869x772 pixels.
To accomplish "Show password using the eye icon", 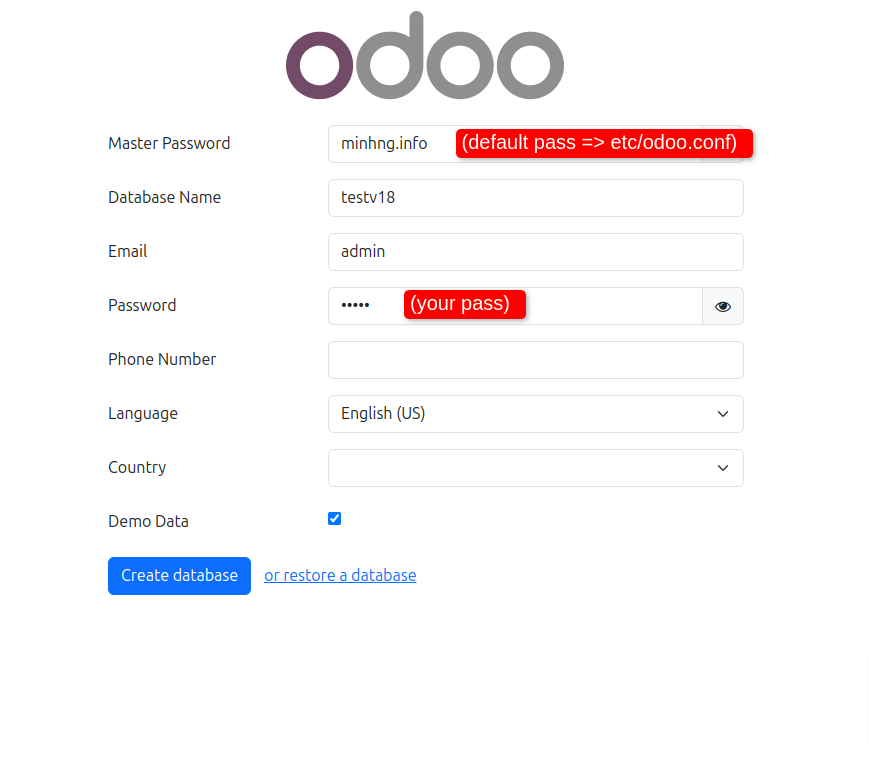I will click(x=723, y=306).
